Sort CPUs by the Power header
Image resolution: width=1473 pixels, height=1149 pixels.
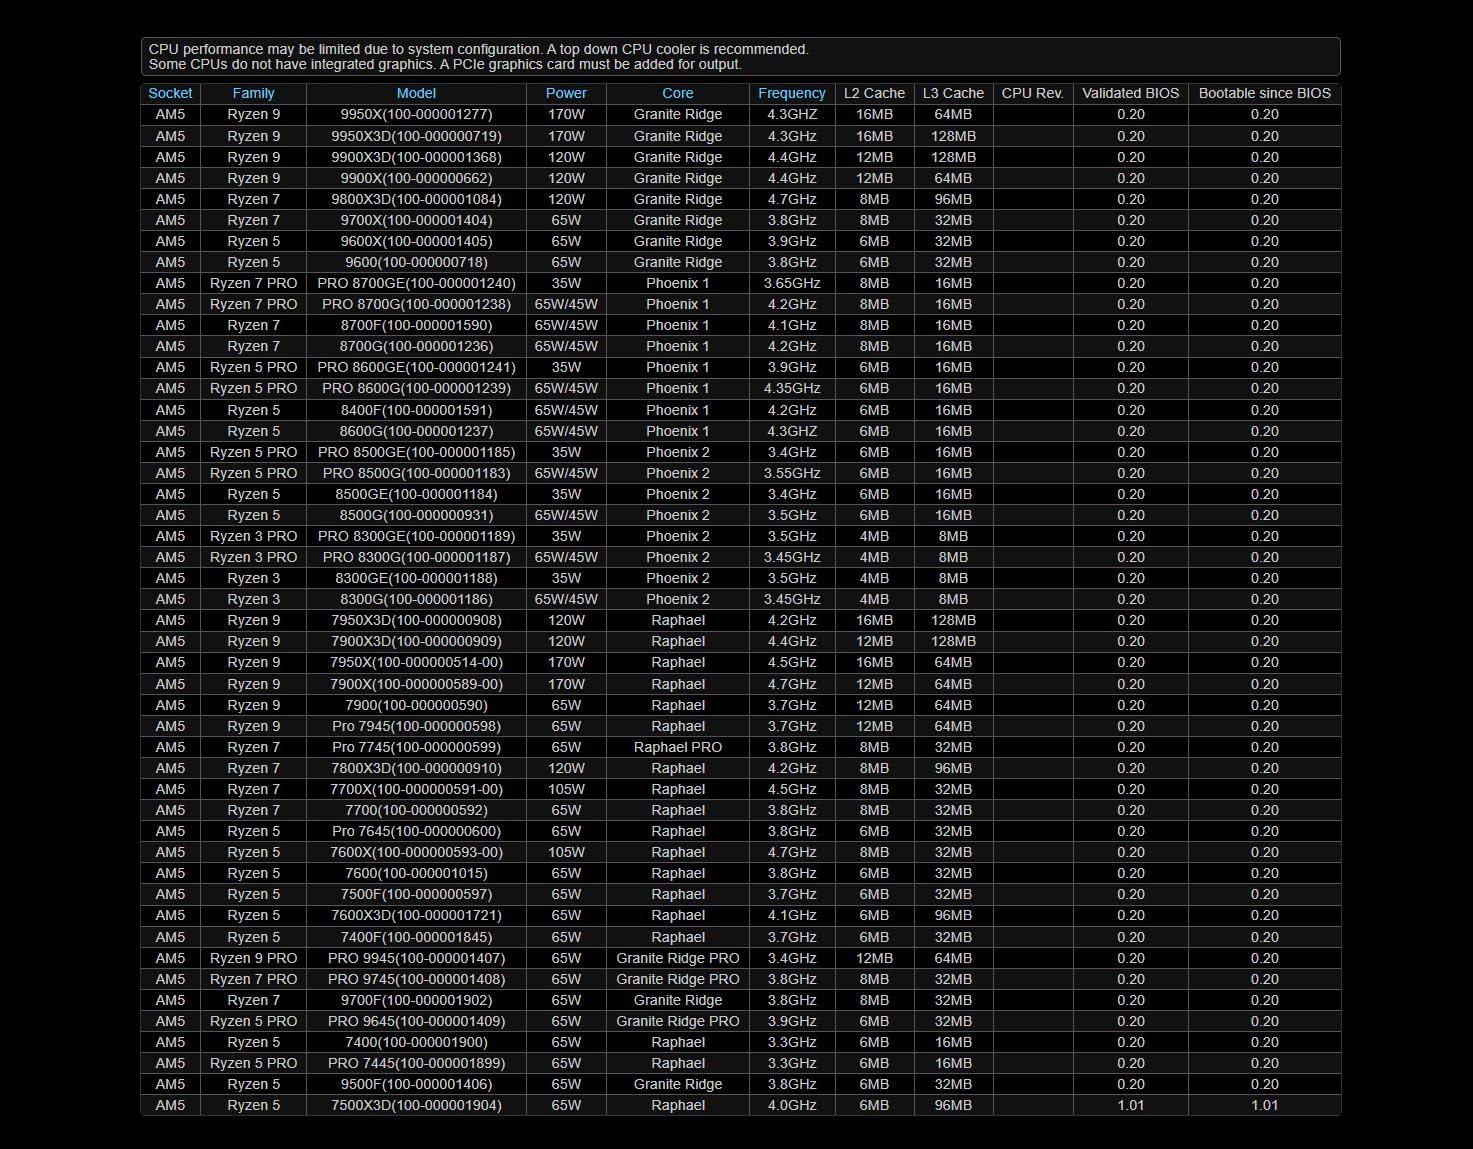click(566, 93)
